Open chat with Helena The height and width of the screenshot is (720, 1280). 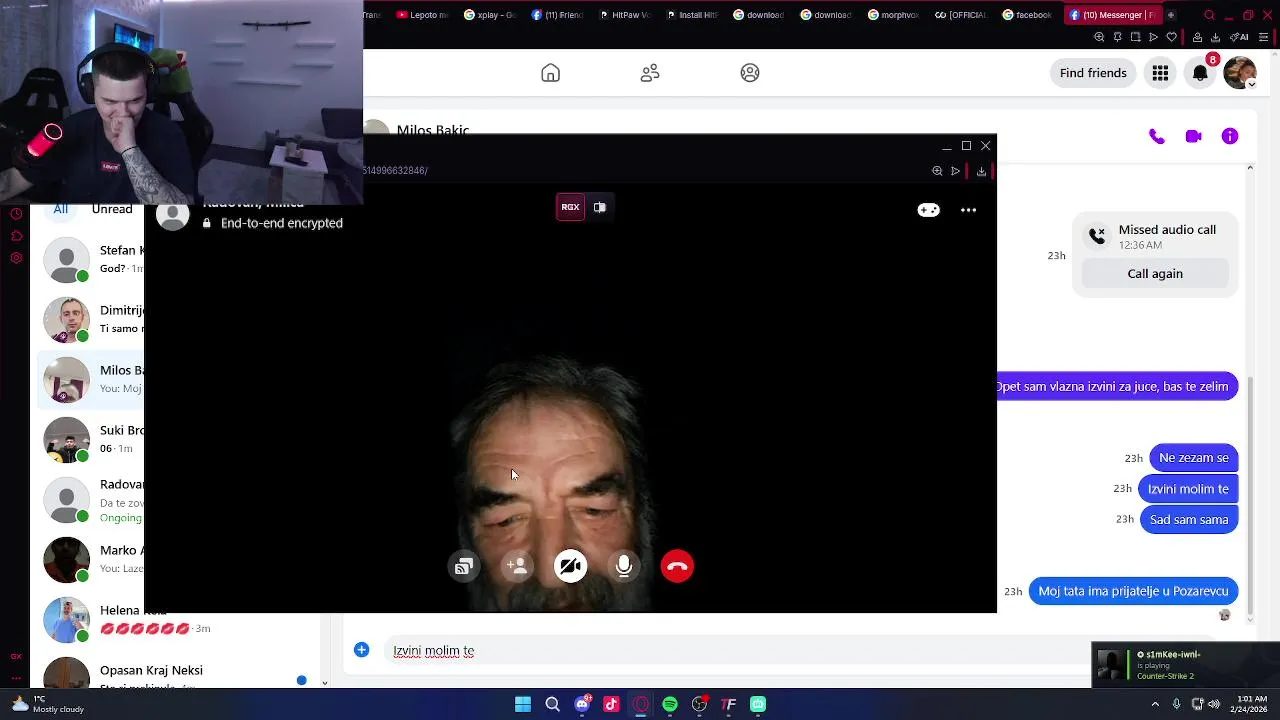[x=180, y=620]
